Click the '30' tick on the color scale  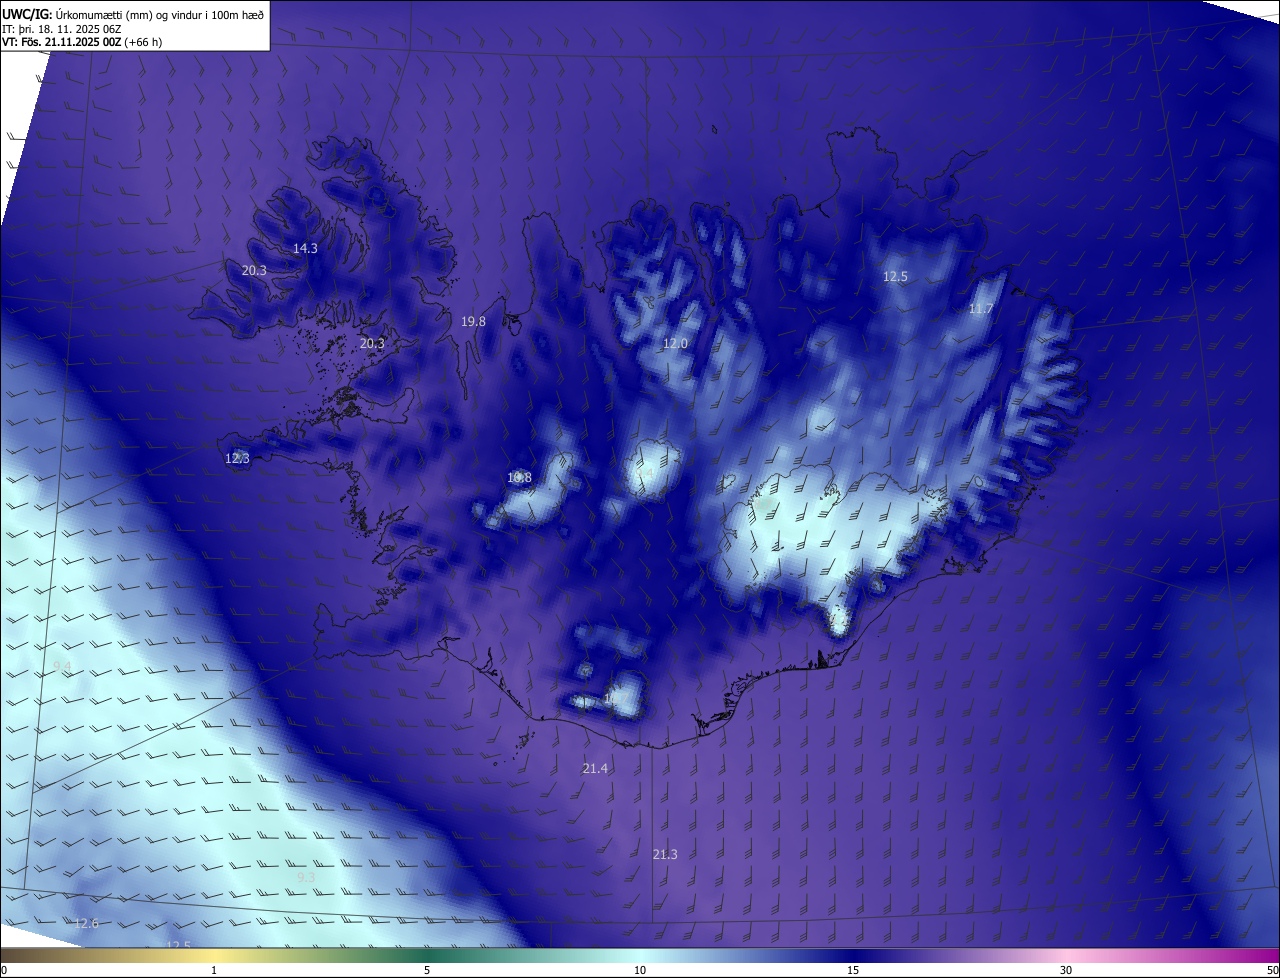pos(1066,970)
